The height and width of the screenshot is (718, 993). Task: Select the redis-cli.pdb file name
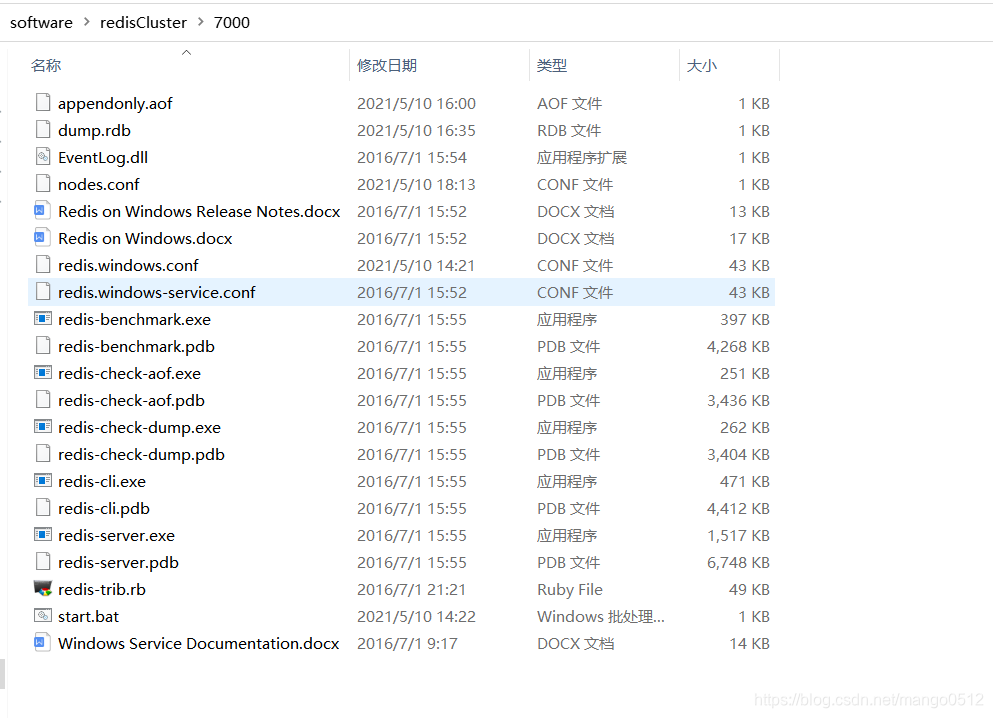(x=104, y=508)
